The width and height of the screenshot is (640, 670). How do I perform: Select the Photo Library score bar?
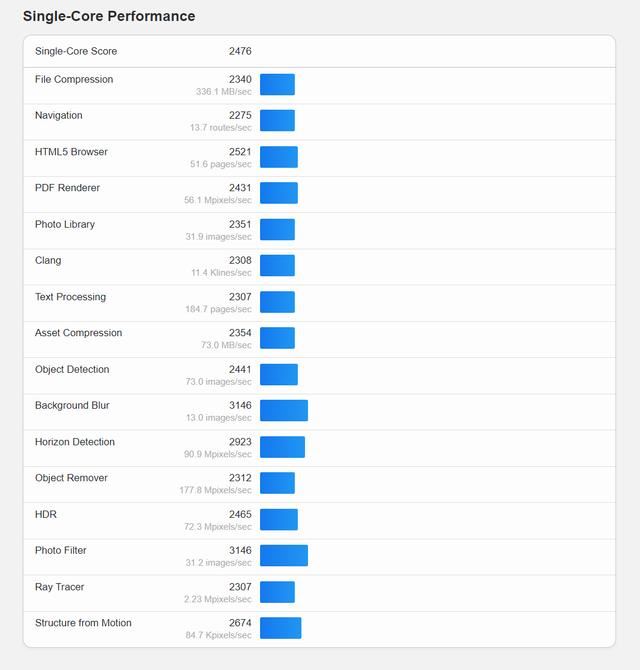(277, 230)
